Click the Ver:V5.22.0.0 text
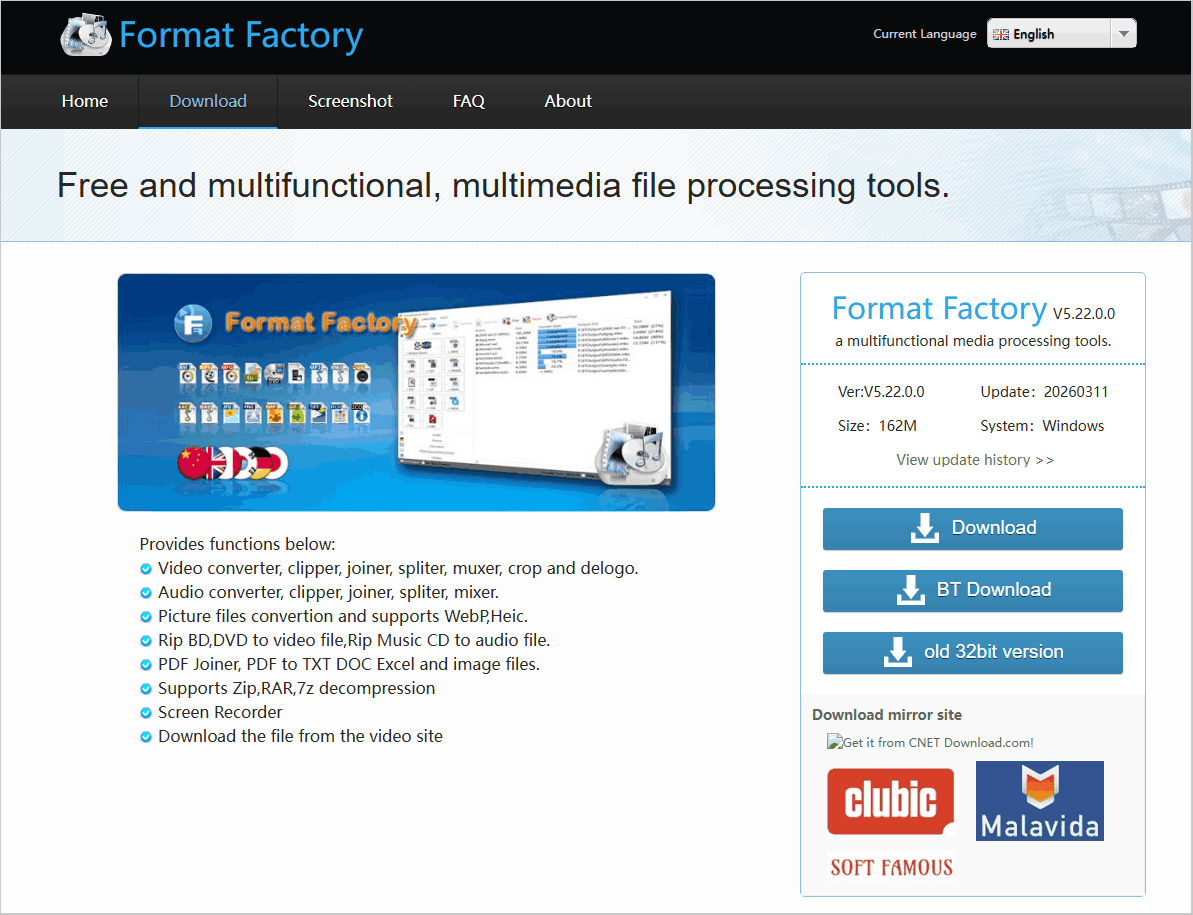Viewport: 1193px width, 915px height. click(881, 392)
